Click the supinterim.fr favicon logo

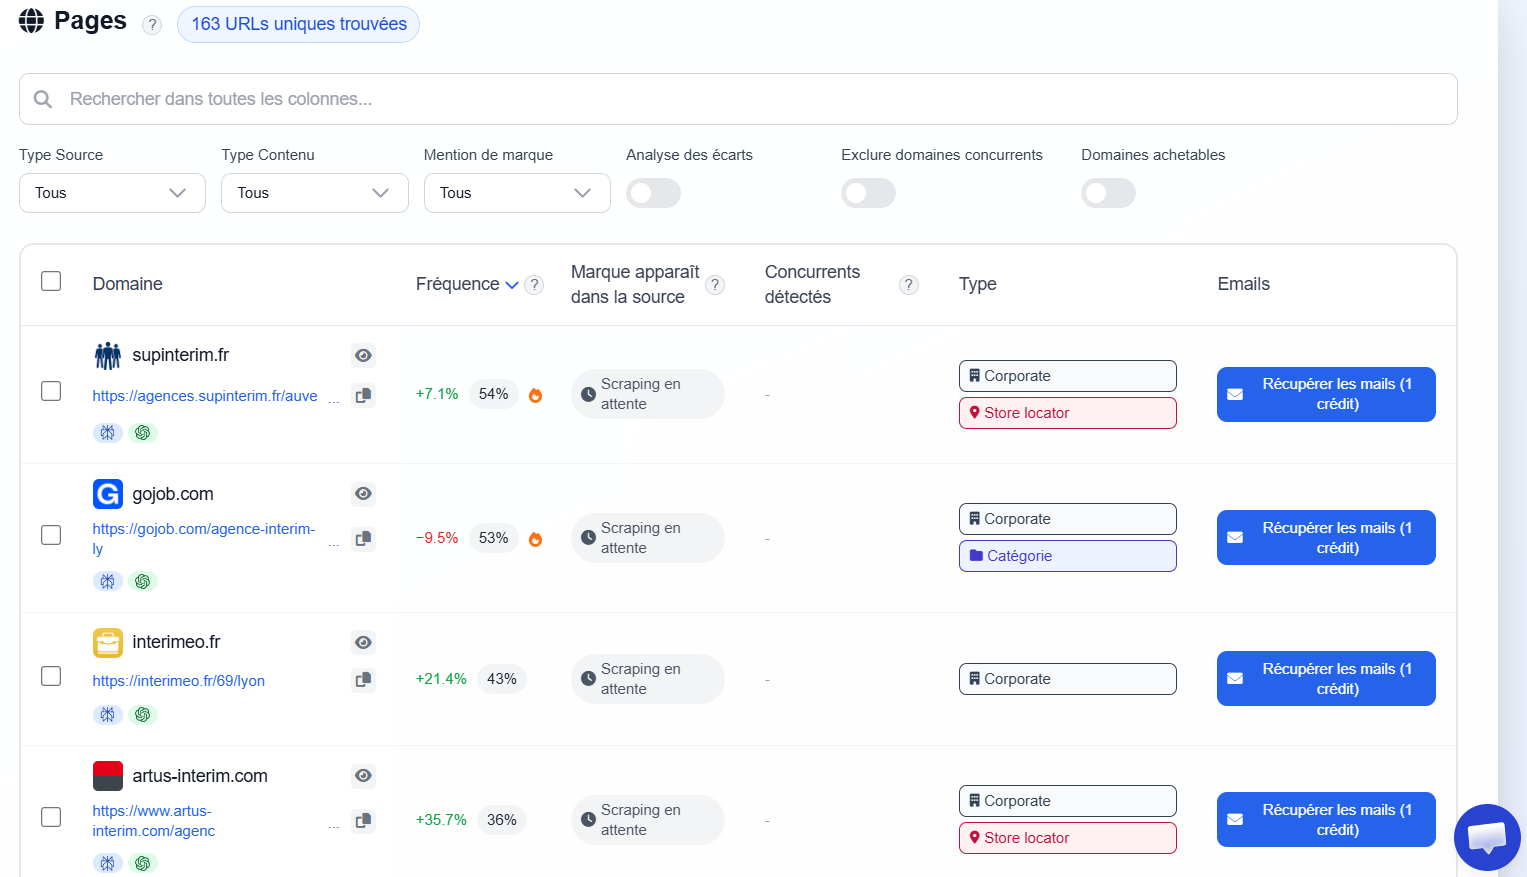(x=108, y=355)
